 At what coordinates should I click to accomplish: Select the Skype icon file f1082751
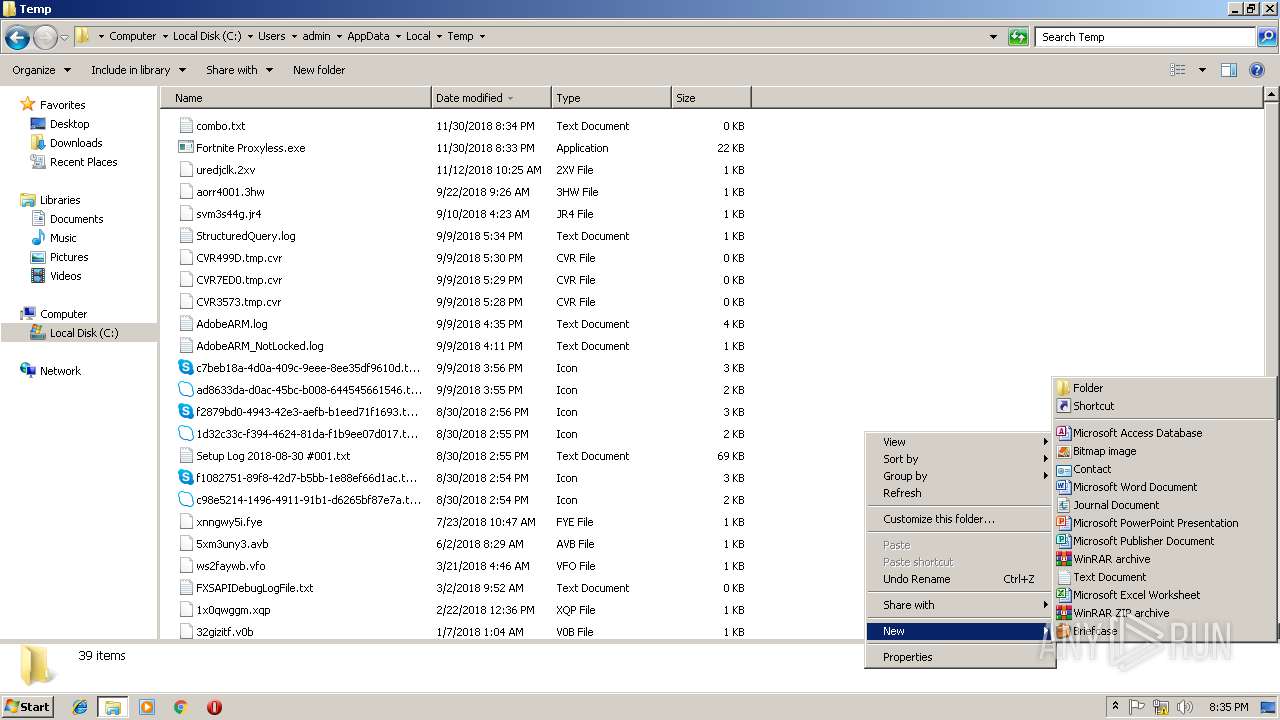[x=185, y=478]
